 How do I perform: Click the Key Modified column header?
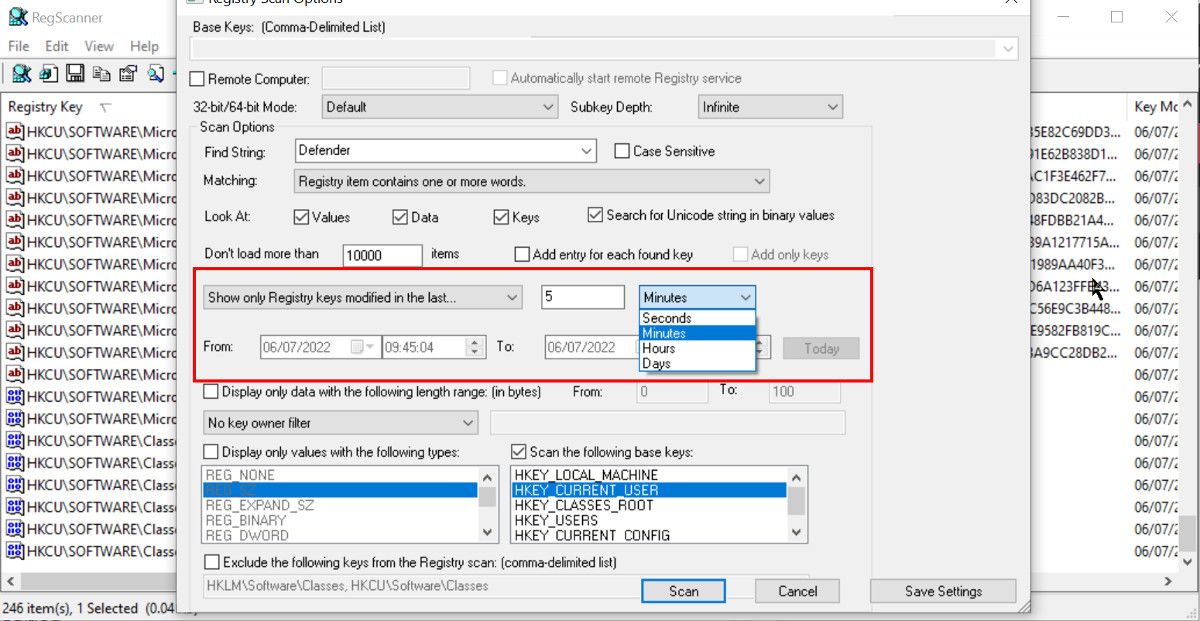(x=1156, y=107)
